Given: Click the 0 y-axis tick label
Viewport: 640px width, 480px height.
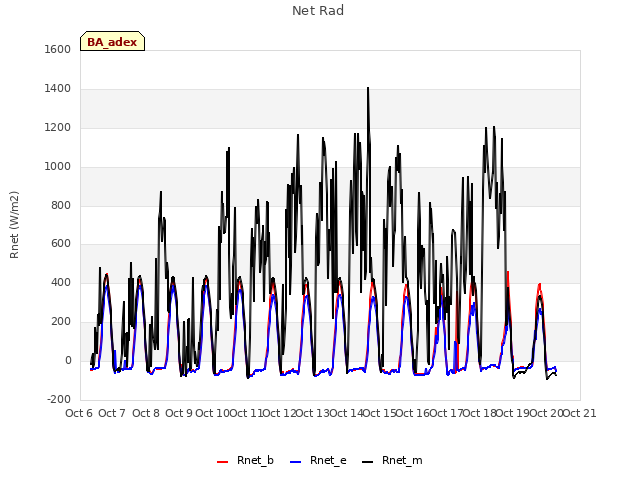Looking at the screenshot, I should (68, 361).
